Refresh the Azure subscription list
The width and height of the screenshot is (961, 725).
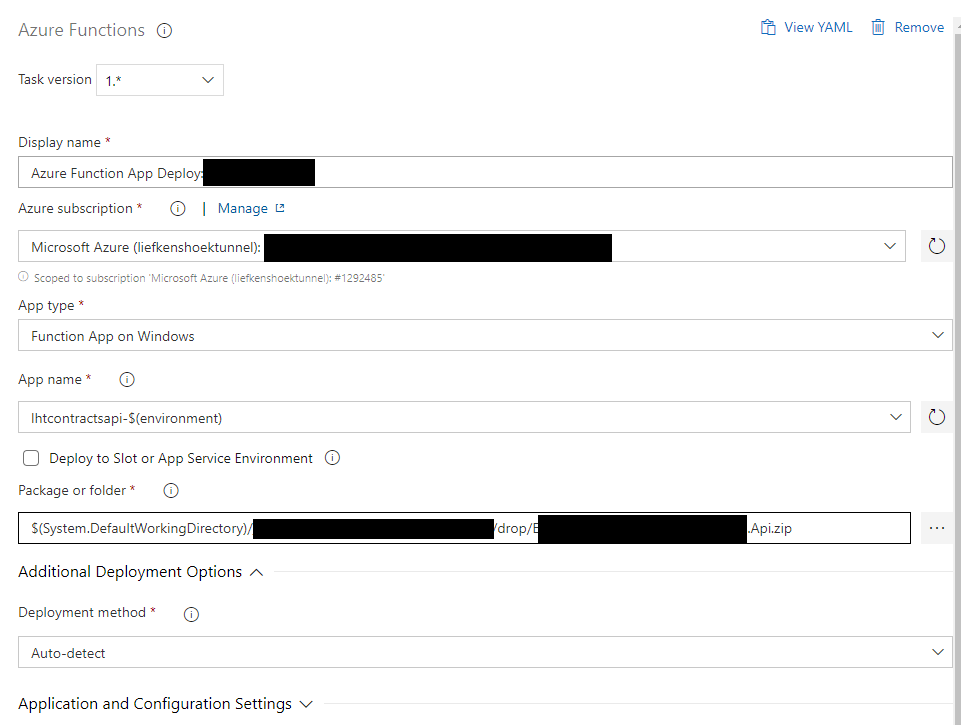(936, 246)
